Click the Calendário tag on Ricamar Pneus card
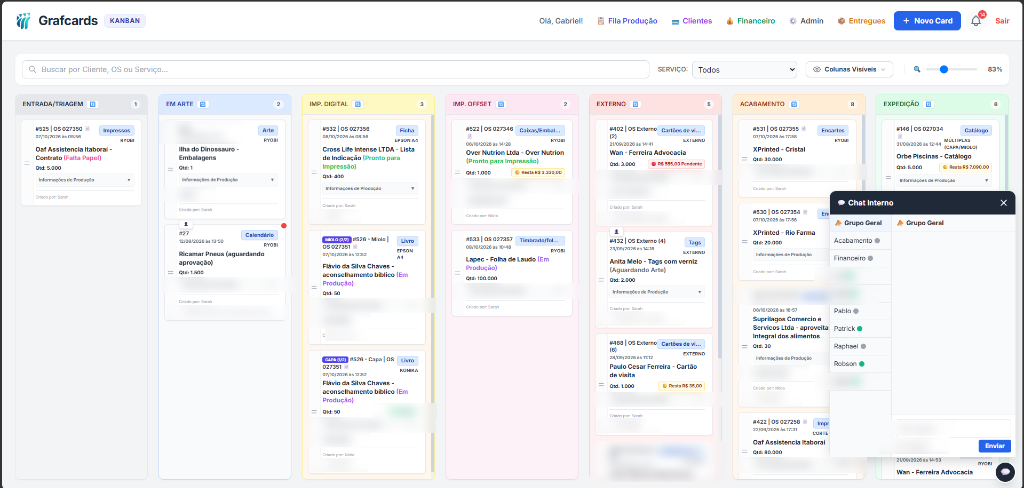 point(259,235)
